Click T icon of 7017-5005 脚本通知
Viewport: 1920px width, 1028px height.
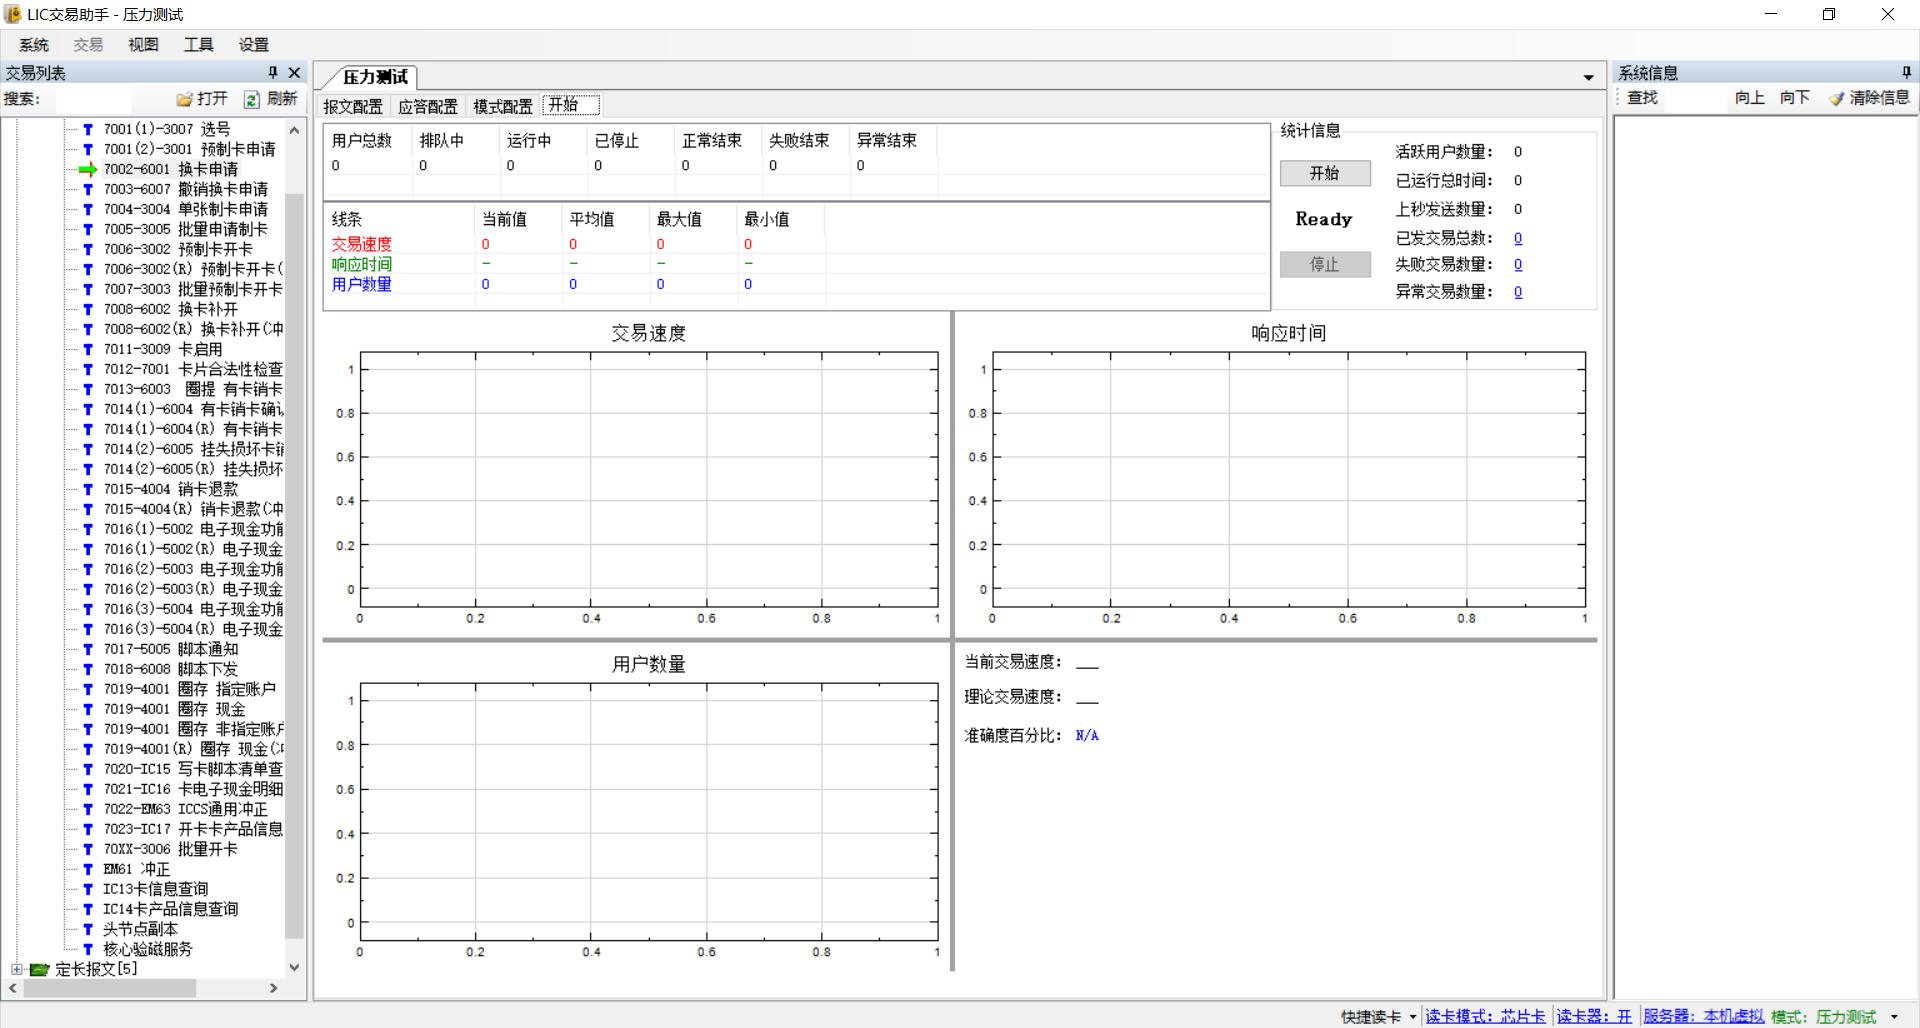click(x=88, y=649)
